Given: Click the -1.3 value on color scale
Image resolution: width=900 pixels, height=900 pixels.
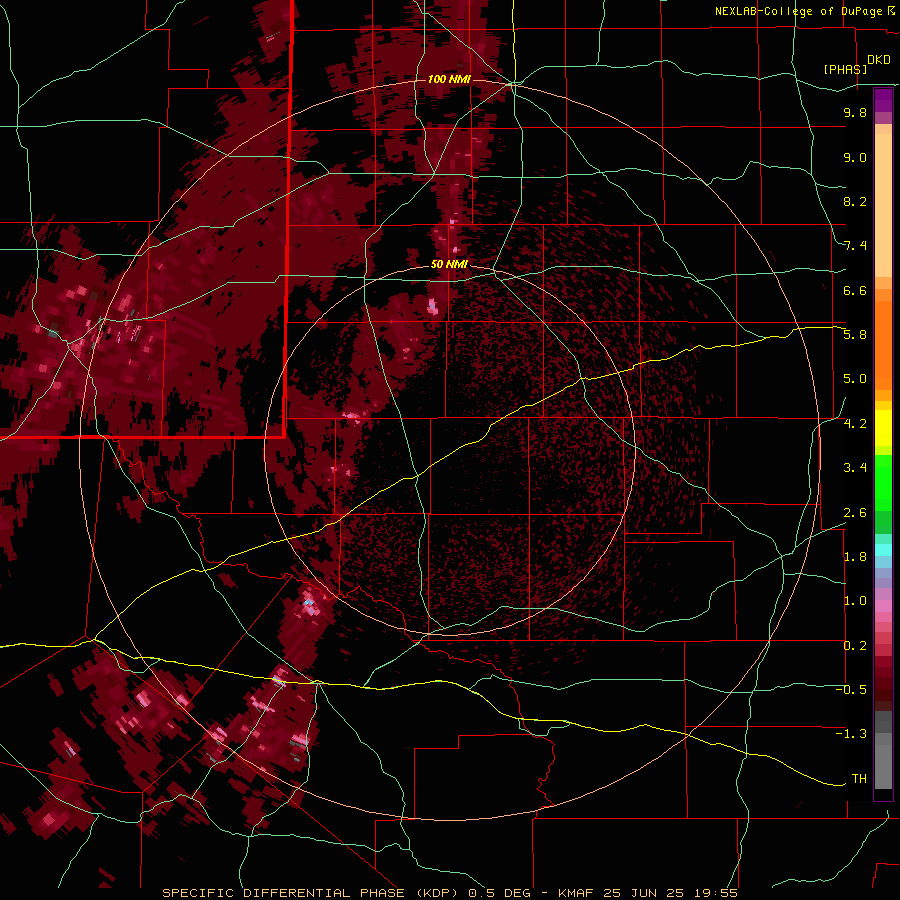Looking at the screenshot, I should [x=851, y=734].
